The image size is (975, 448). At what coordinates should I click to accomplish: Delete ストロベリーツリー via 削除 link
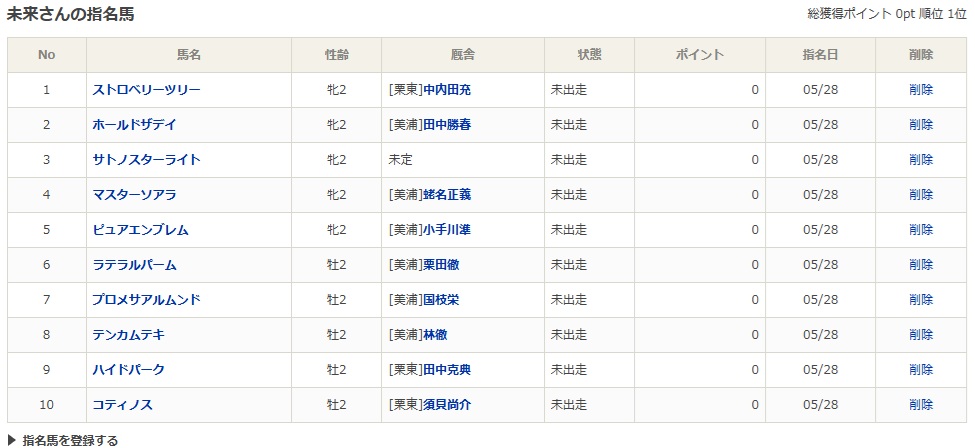(x=921, y=90)
